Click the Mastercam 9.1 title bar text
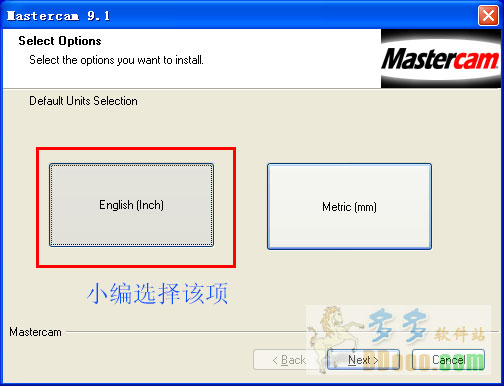 point(58,16)
